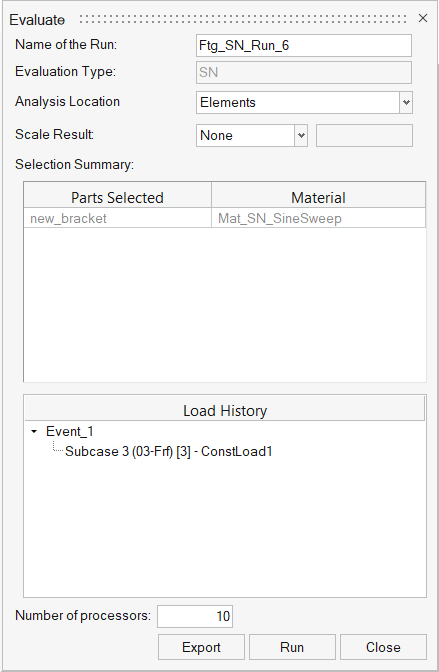Image resolution: width=439 pixels, height=672 pixels.
Task: Click the Export button
Action: tap(201, 647)
